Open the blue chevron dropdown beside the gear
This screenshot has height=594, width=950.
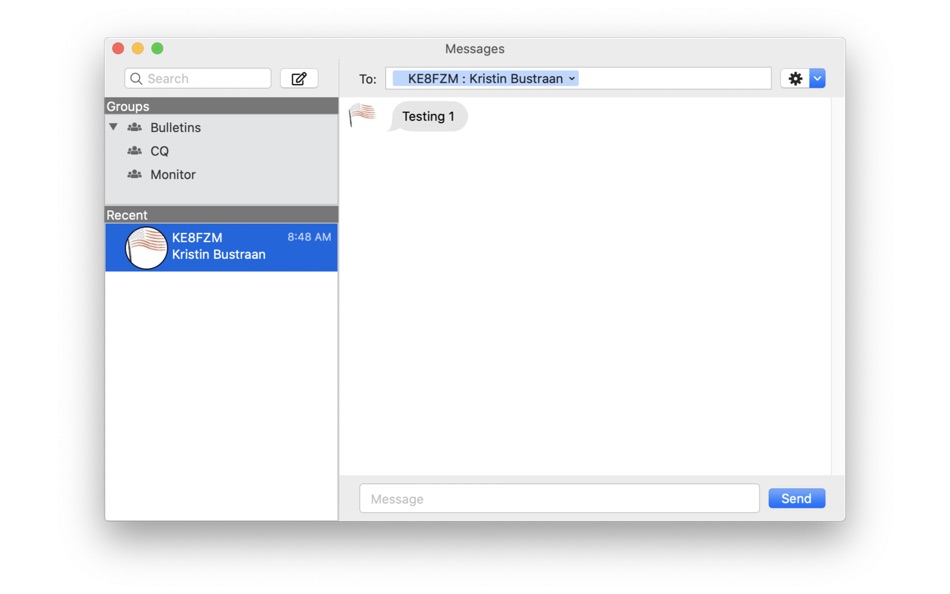817,78
